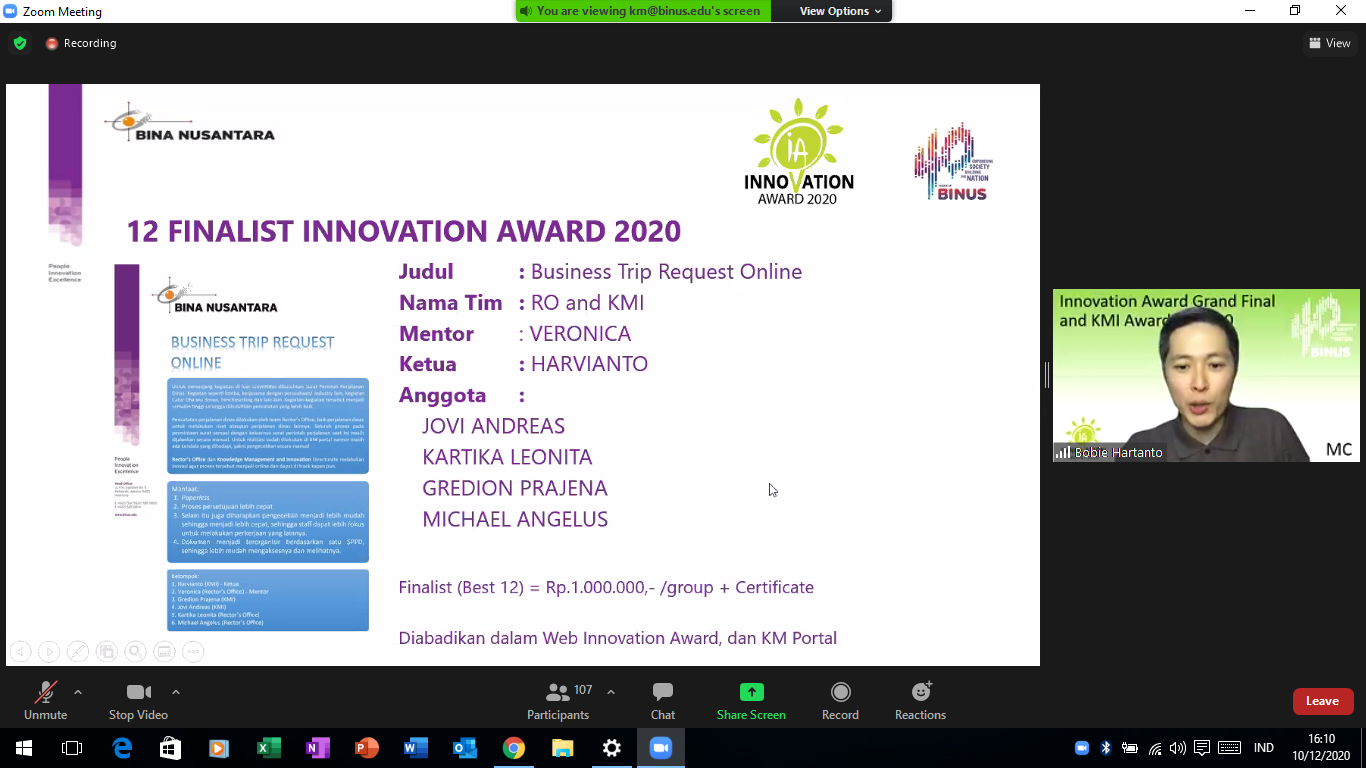Stop Video camera button
Image resolution: width=1366 pixels, height=768 pixels.
[x=138, y=700]
